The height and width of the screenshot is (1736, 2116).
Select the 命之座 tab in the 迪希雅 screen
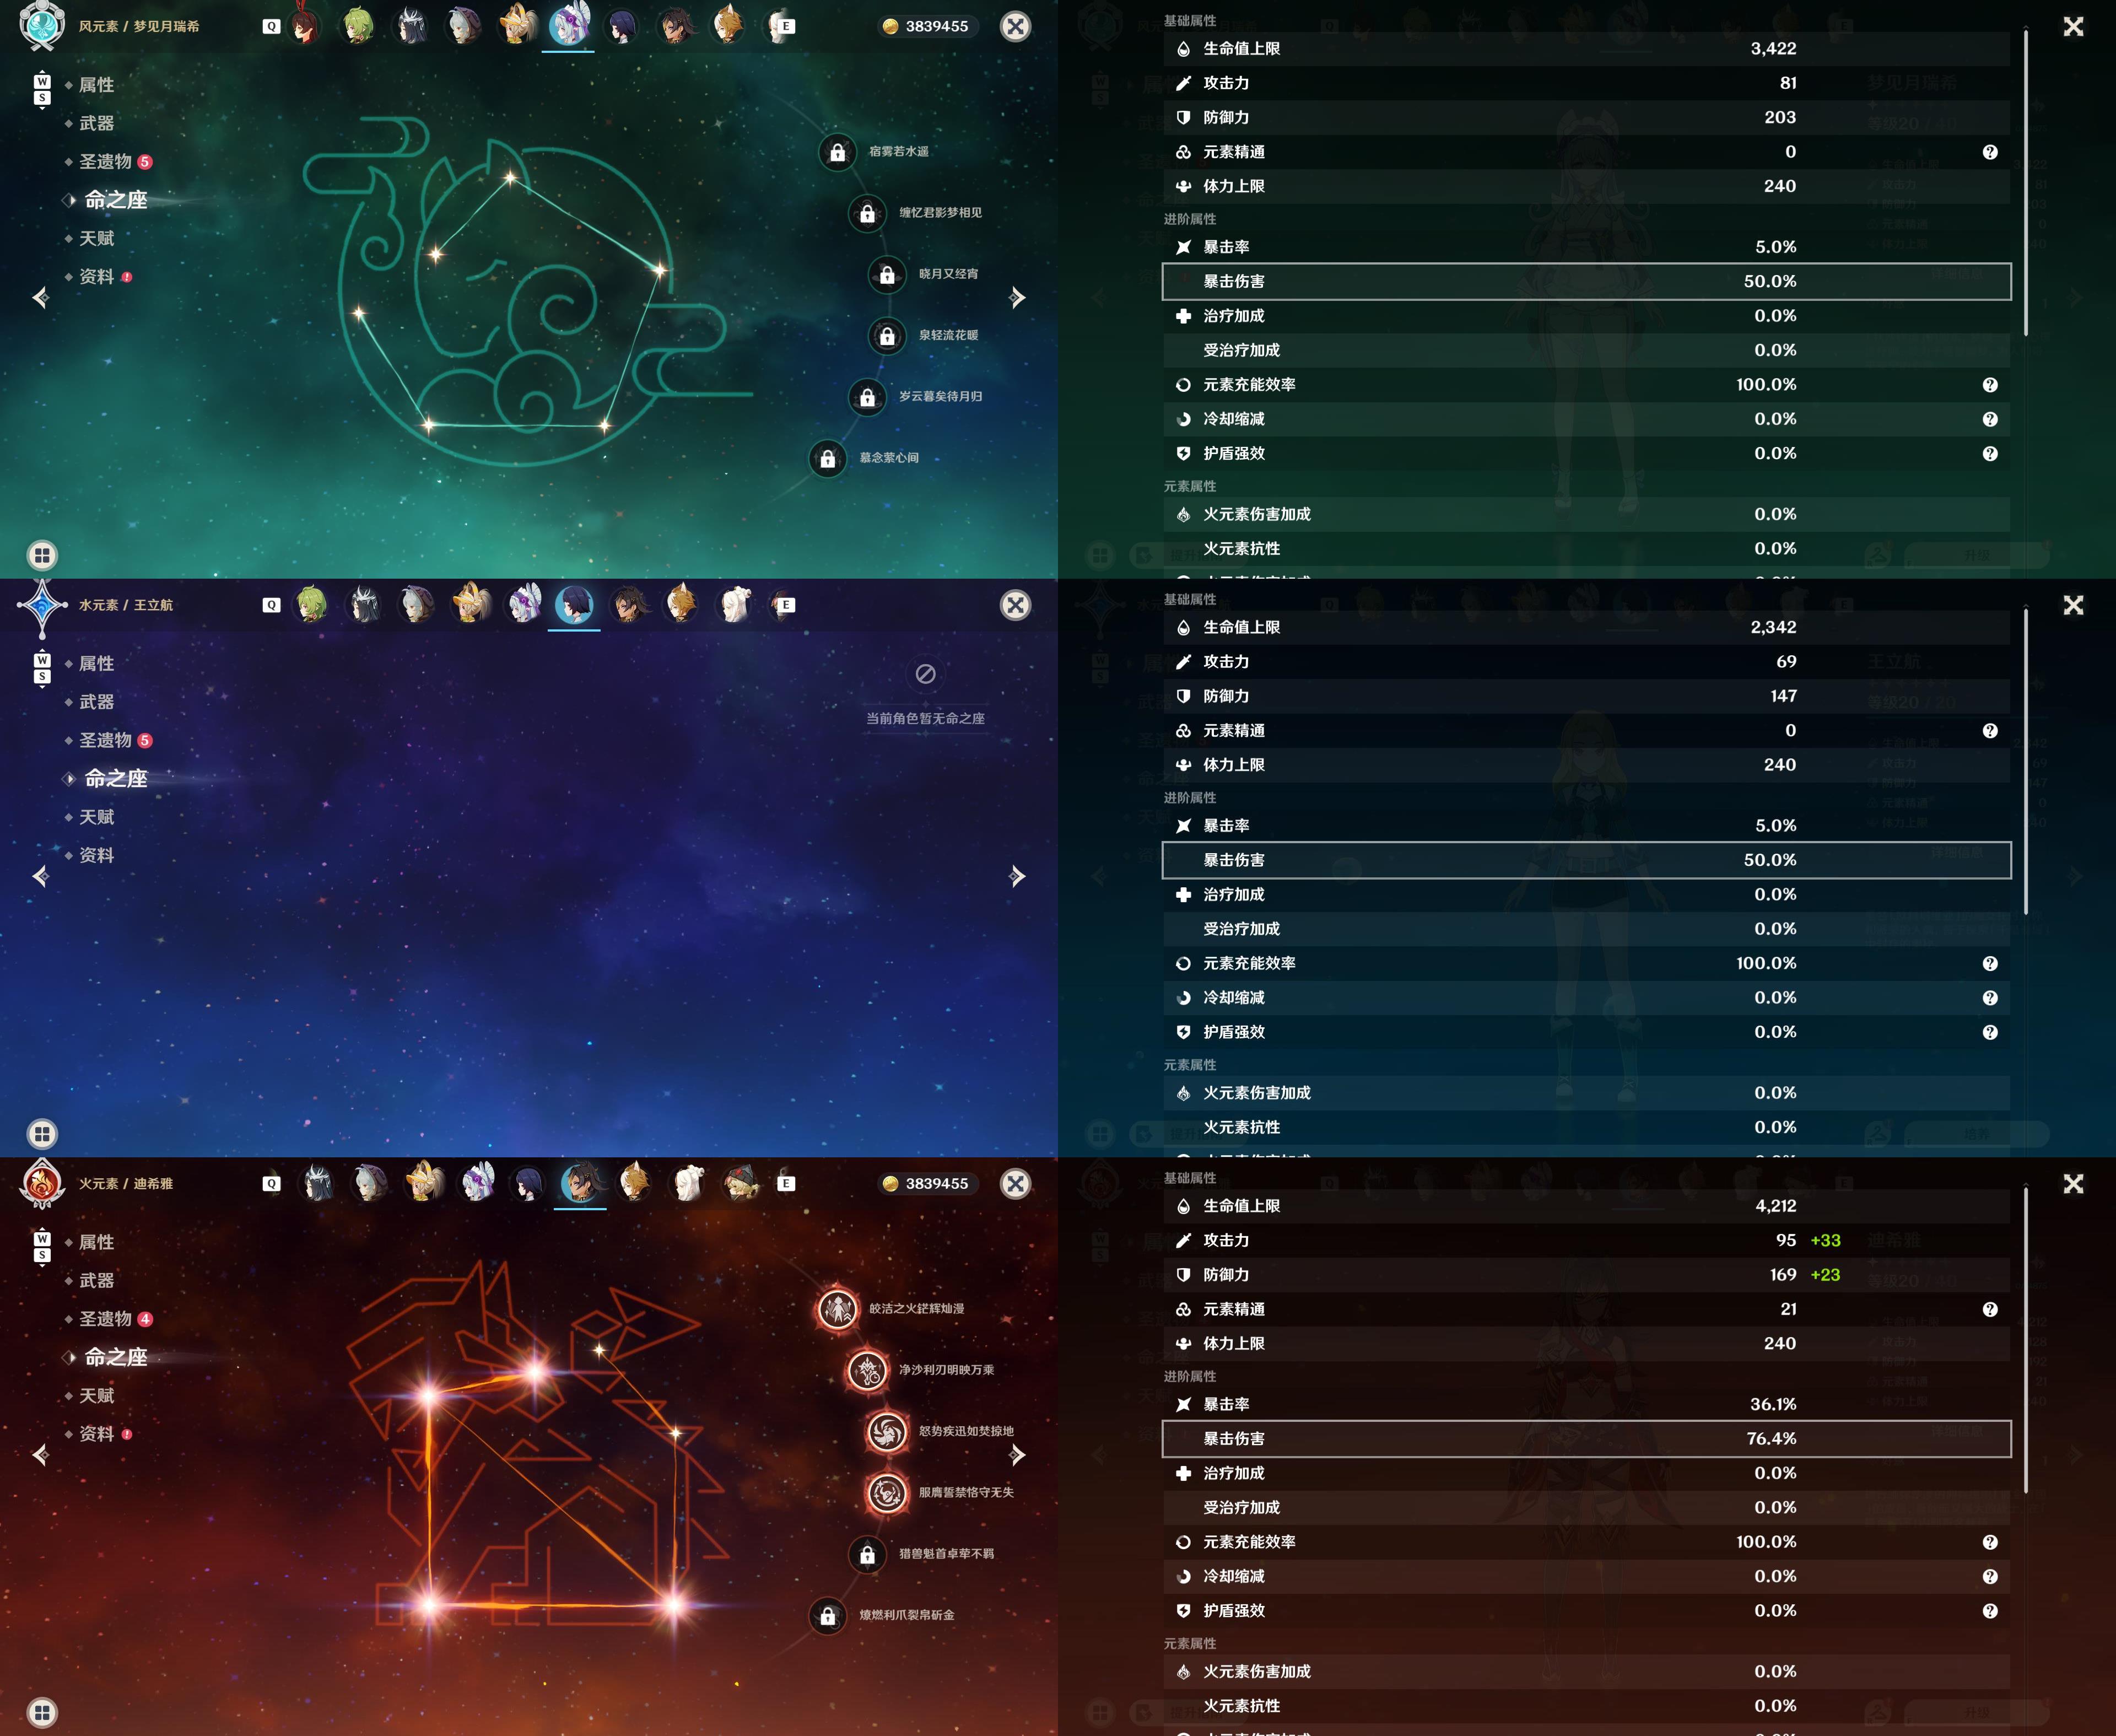(x=115, y=1357)
